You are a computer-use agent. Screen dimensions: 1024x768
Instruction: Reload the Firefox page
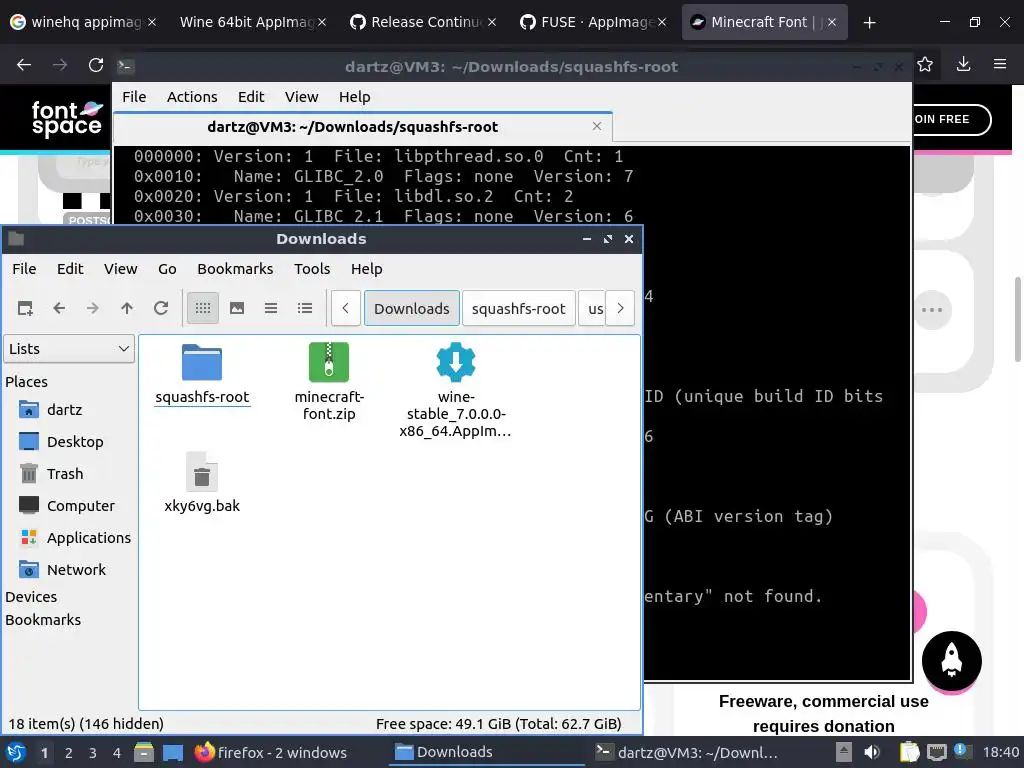click(x=96, y=65)
